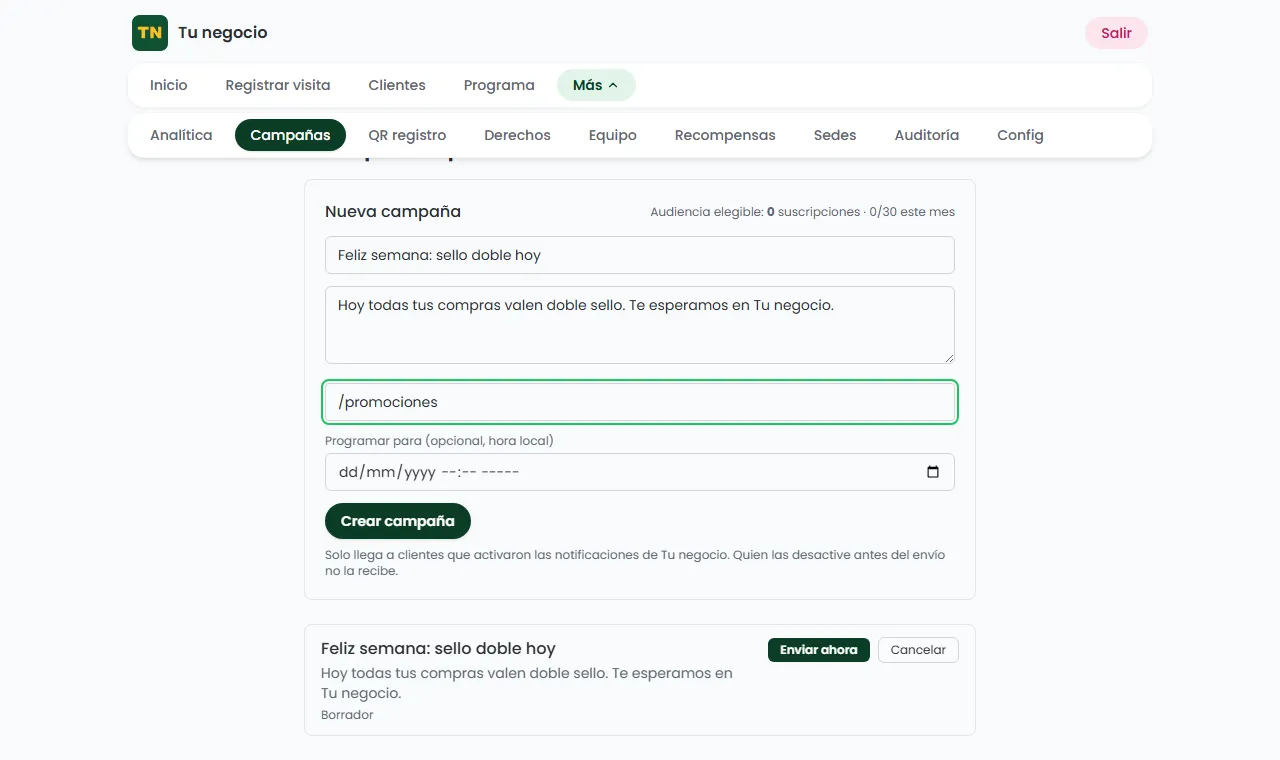Screen dimensions: 1280x760
Task: Open the calendar picker icon
Action: [x=933, y=472]
